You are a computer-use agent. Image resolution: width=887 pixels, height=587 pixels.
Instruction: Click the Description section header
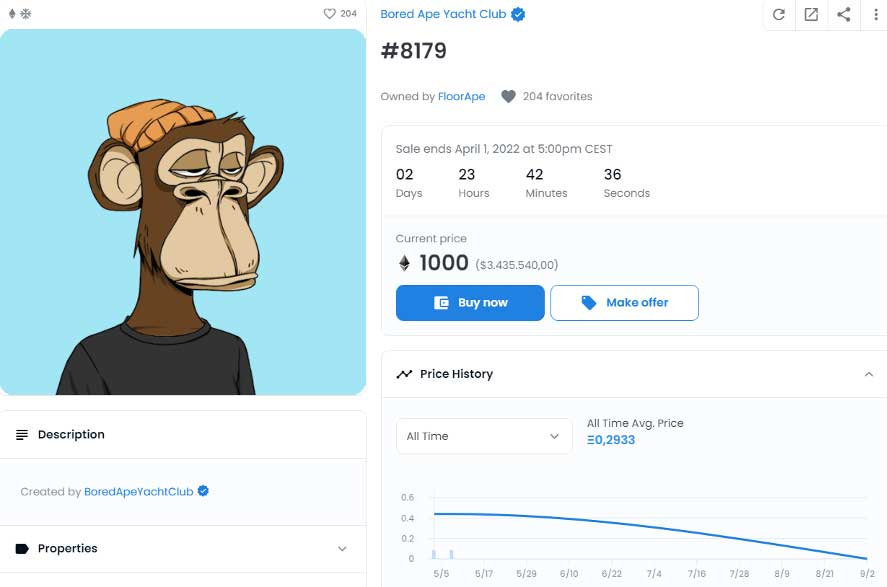pyautogui.click(x=71, y=435)
